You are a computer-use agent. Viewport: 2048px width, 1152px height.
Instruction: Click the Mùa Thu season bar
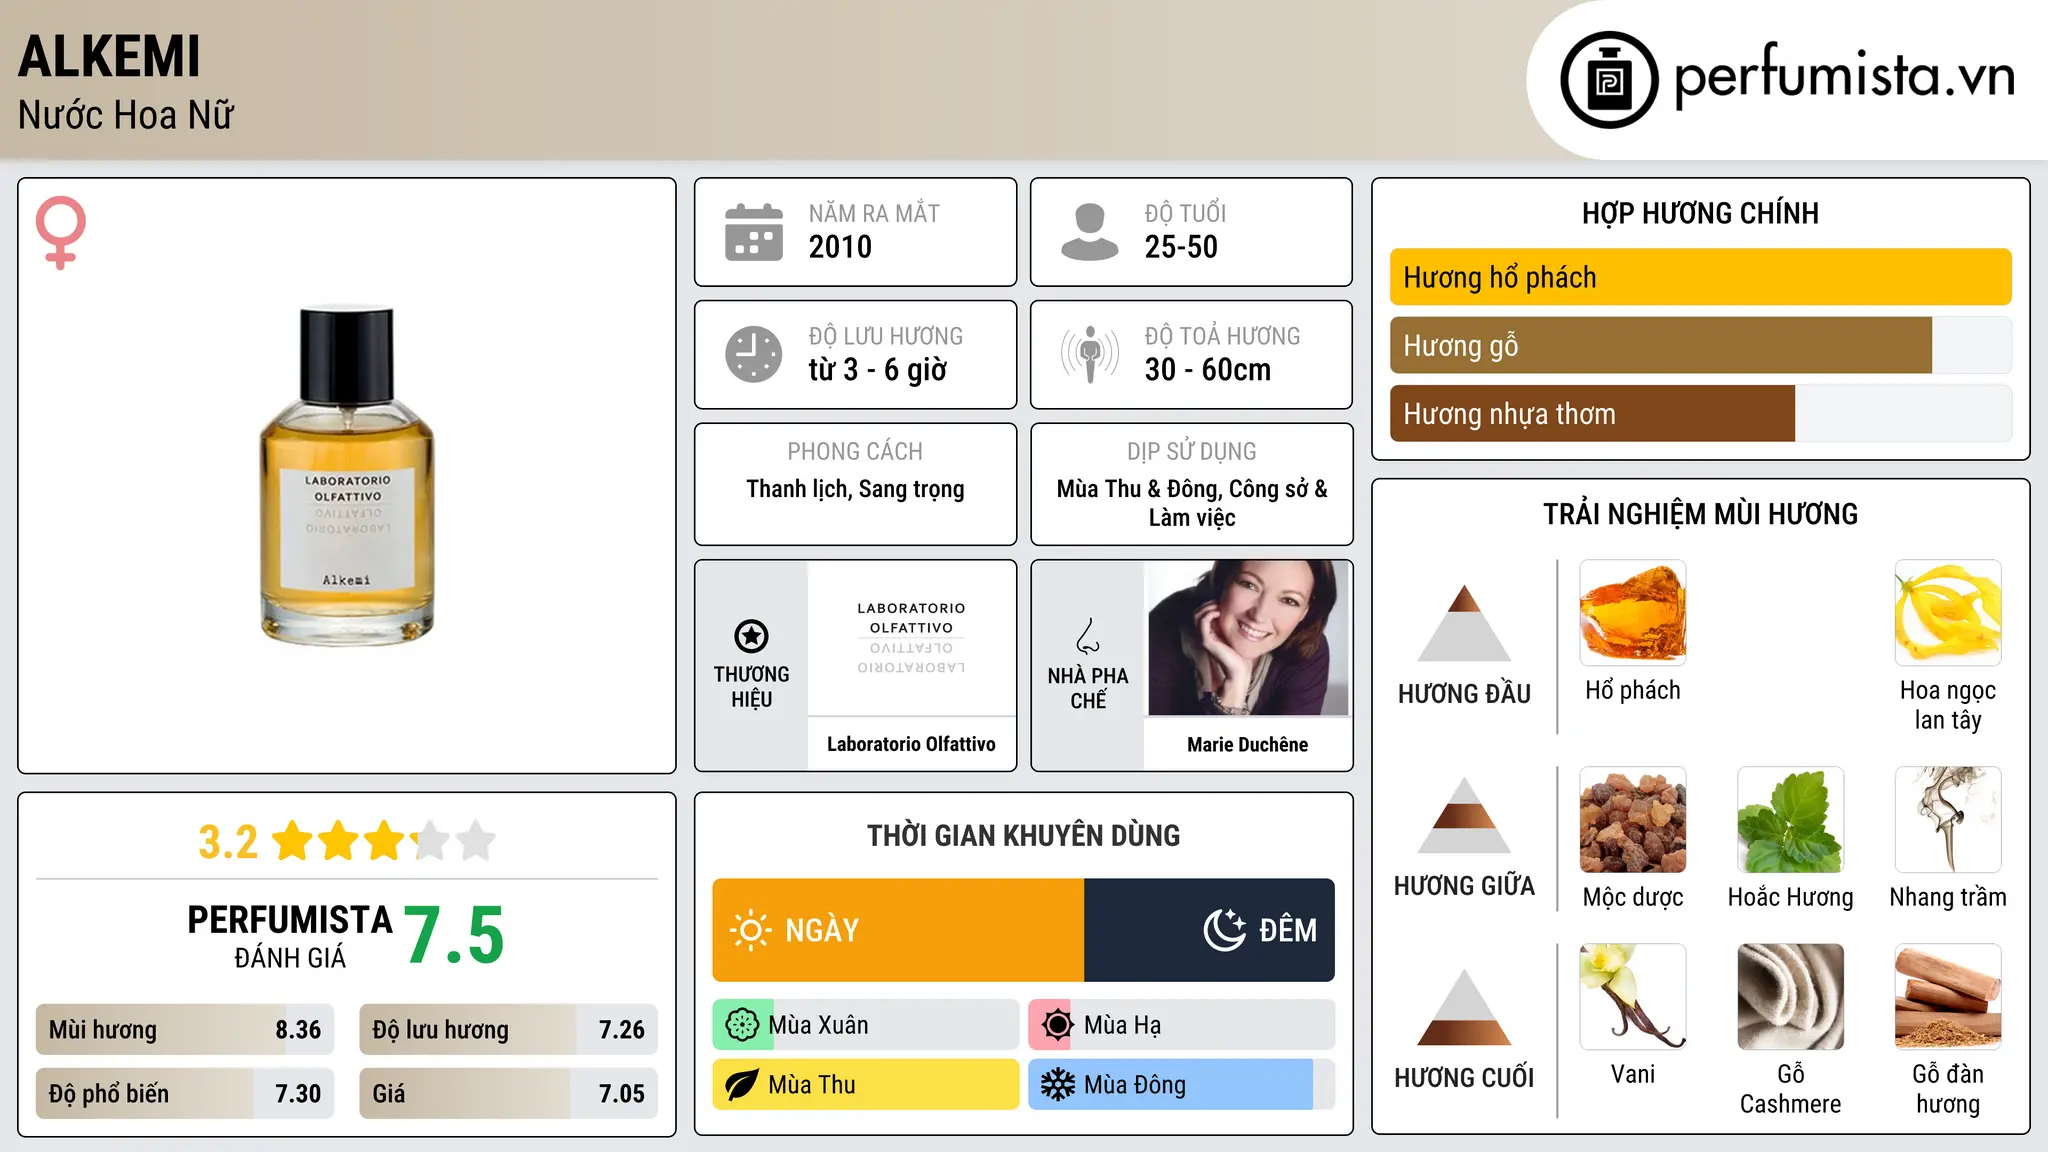click(866, 1085)
